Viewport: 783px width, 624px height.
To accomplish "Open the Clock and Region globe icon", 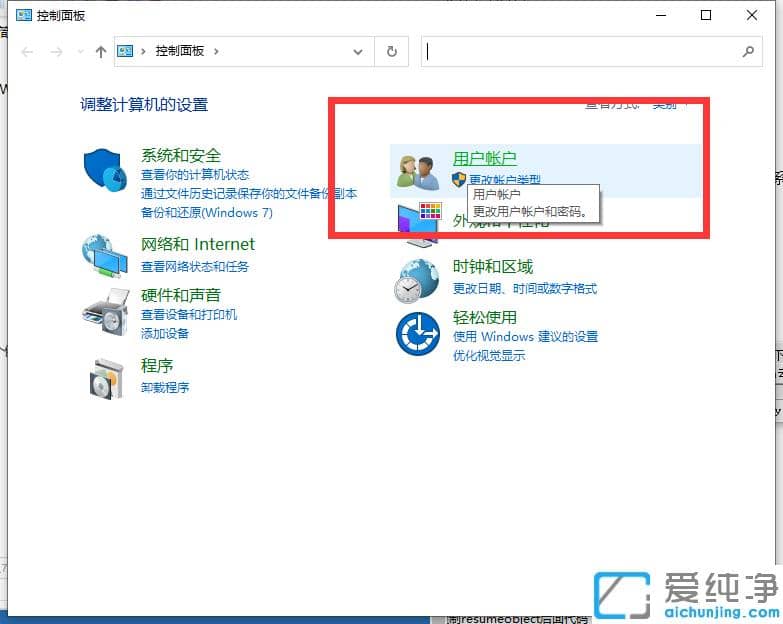I will click(x=416, y=281).
